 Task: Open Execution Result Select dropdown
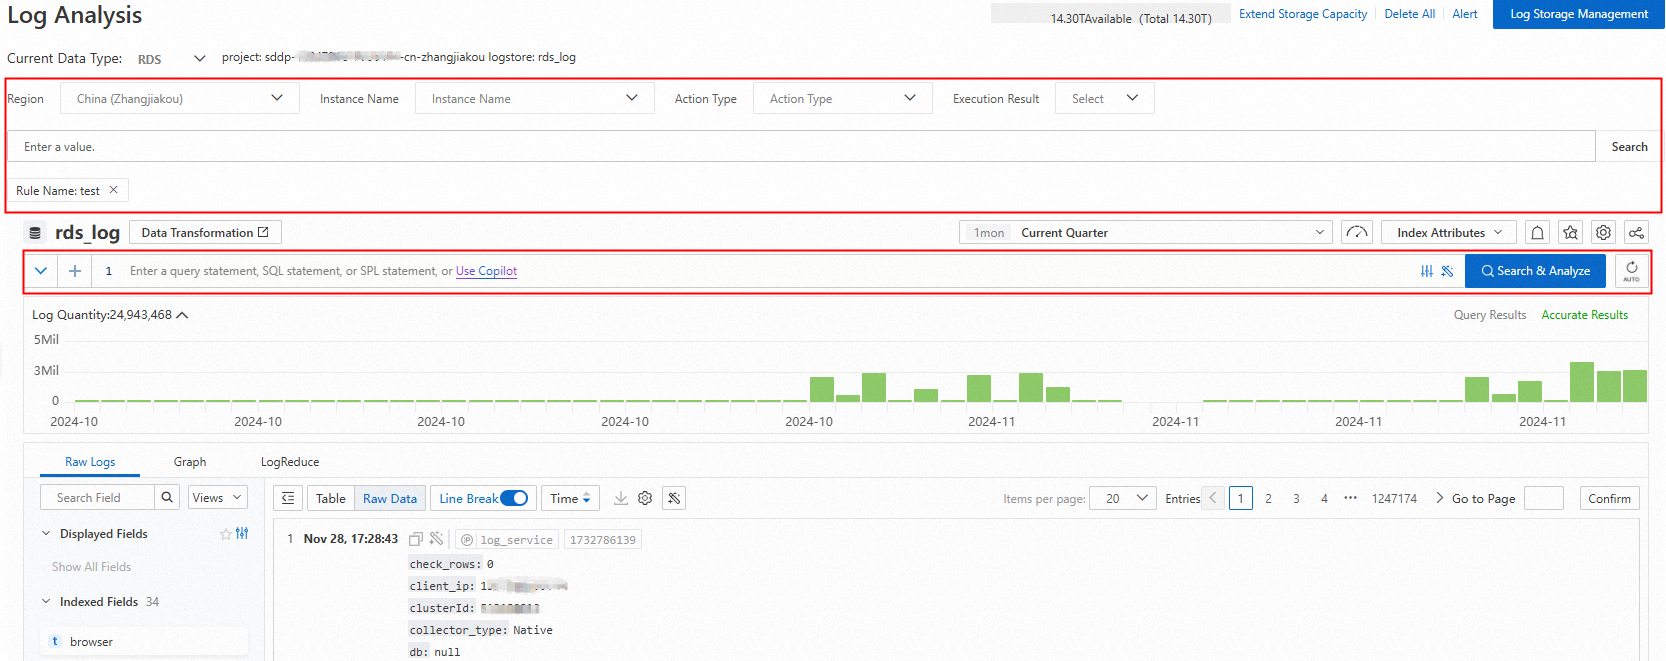point(1104,98)
